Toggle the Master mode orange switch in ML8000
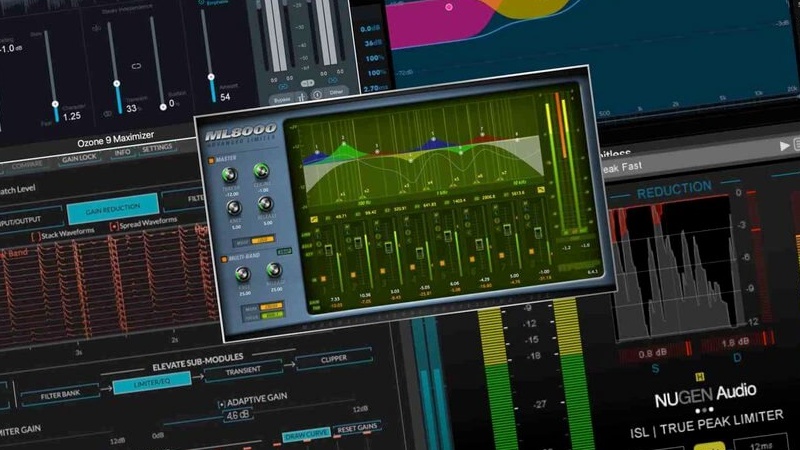Screen dimensions: 800x450 pyautogui.click(x=263, y=239)
